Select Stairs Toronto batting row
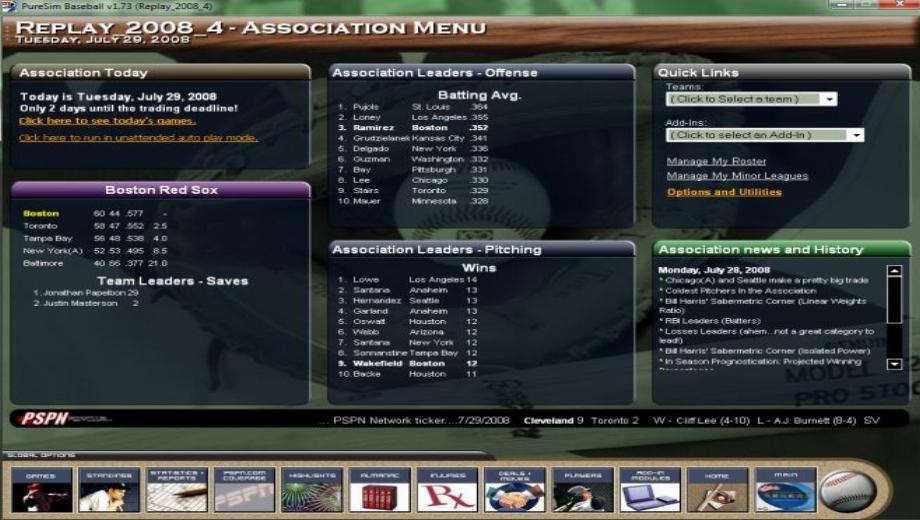The height and width of the screenshot is (520, 920). (413, 191)
